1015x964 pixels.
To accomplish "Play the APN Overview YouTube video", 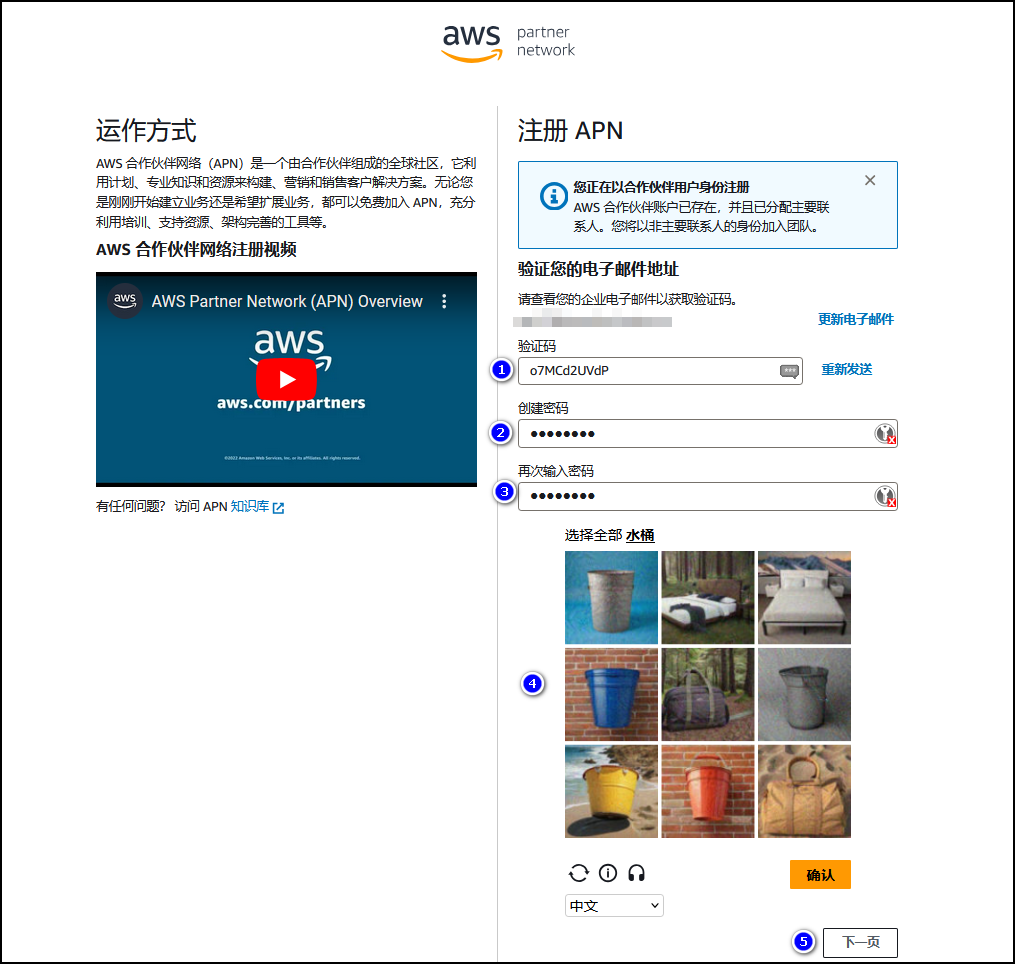I will click(286, 379).
